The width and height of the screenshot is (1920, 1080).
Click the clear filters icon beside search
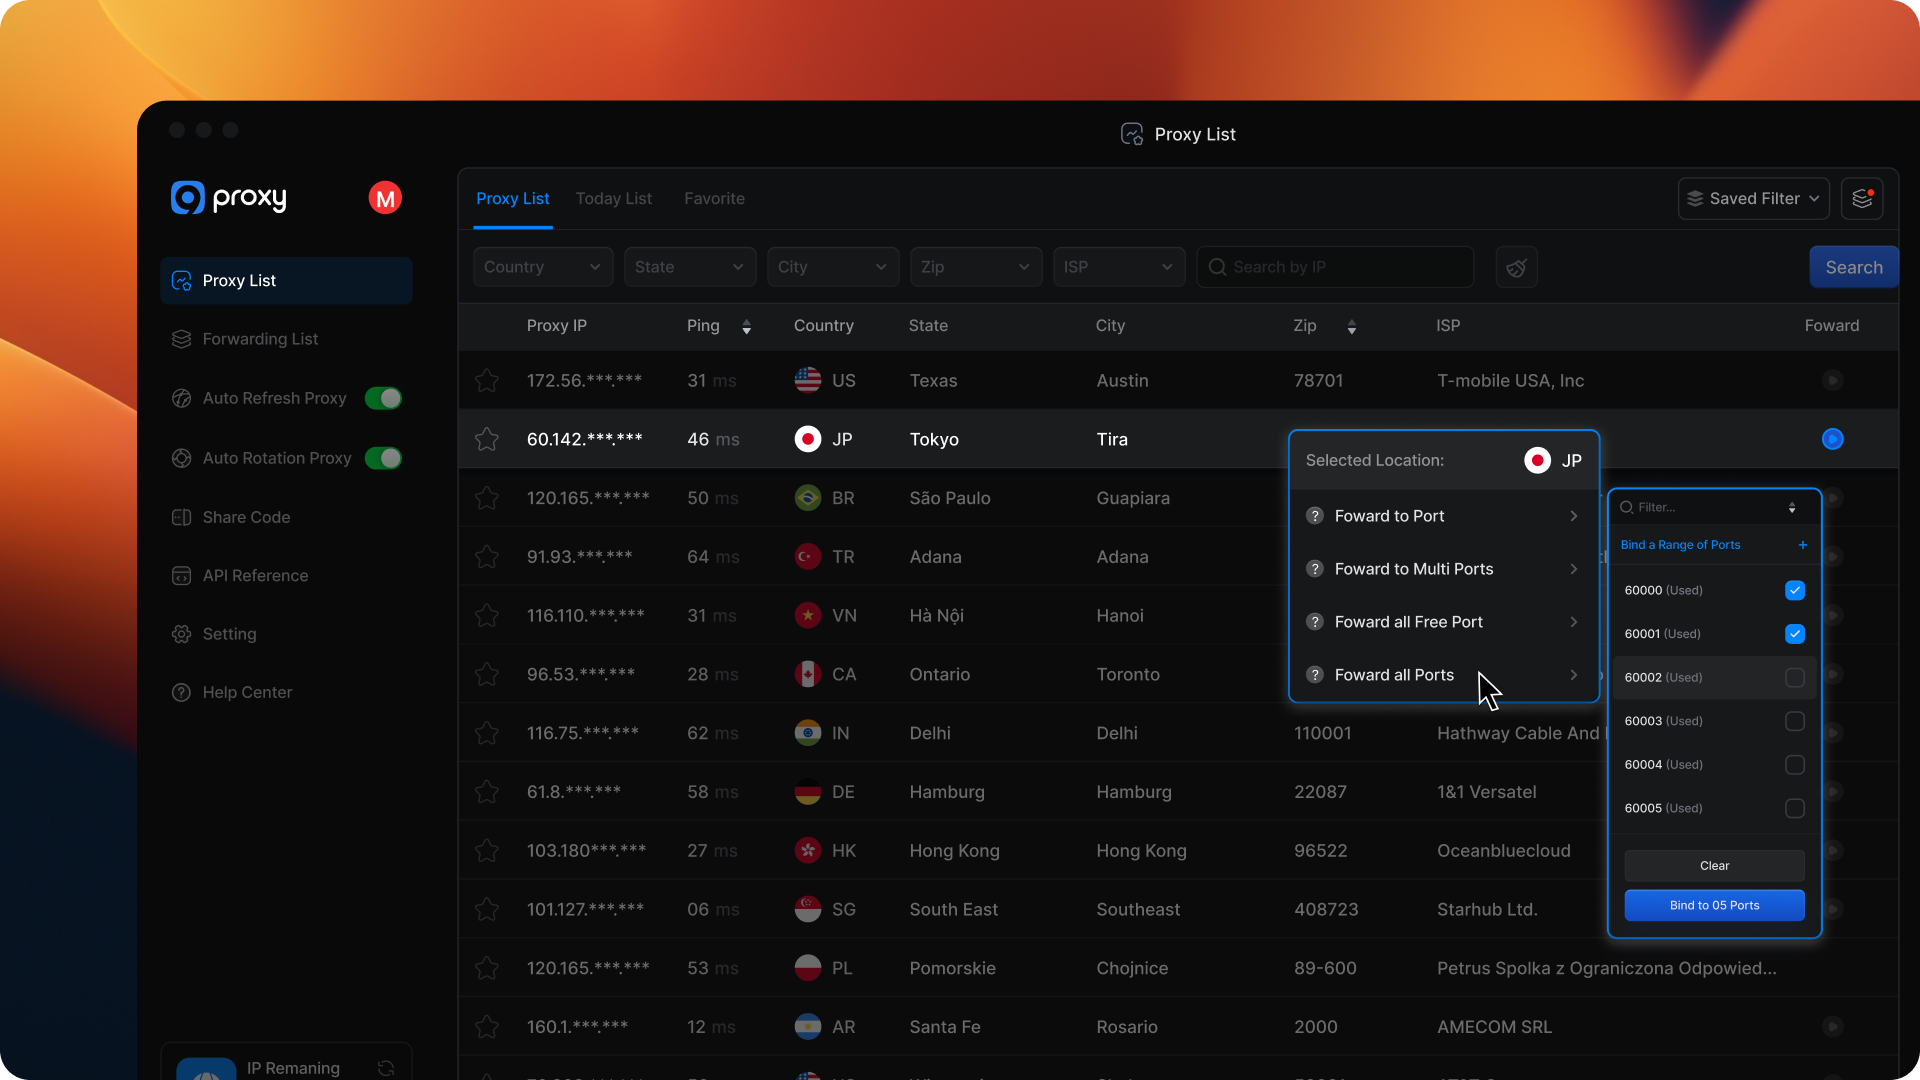(x=1516, y=267)
